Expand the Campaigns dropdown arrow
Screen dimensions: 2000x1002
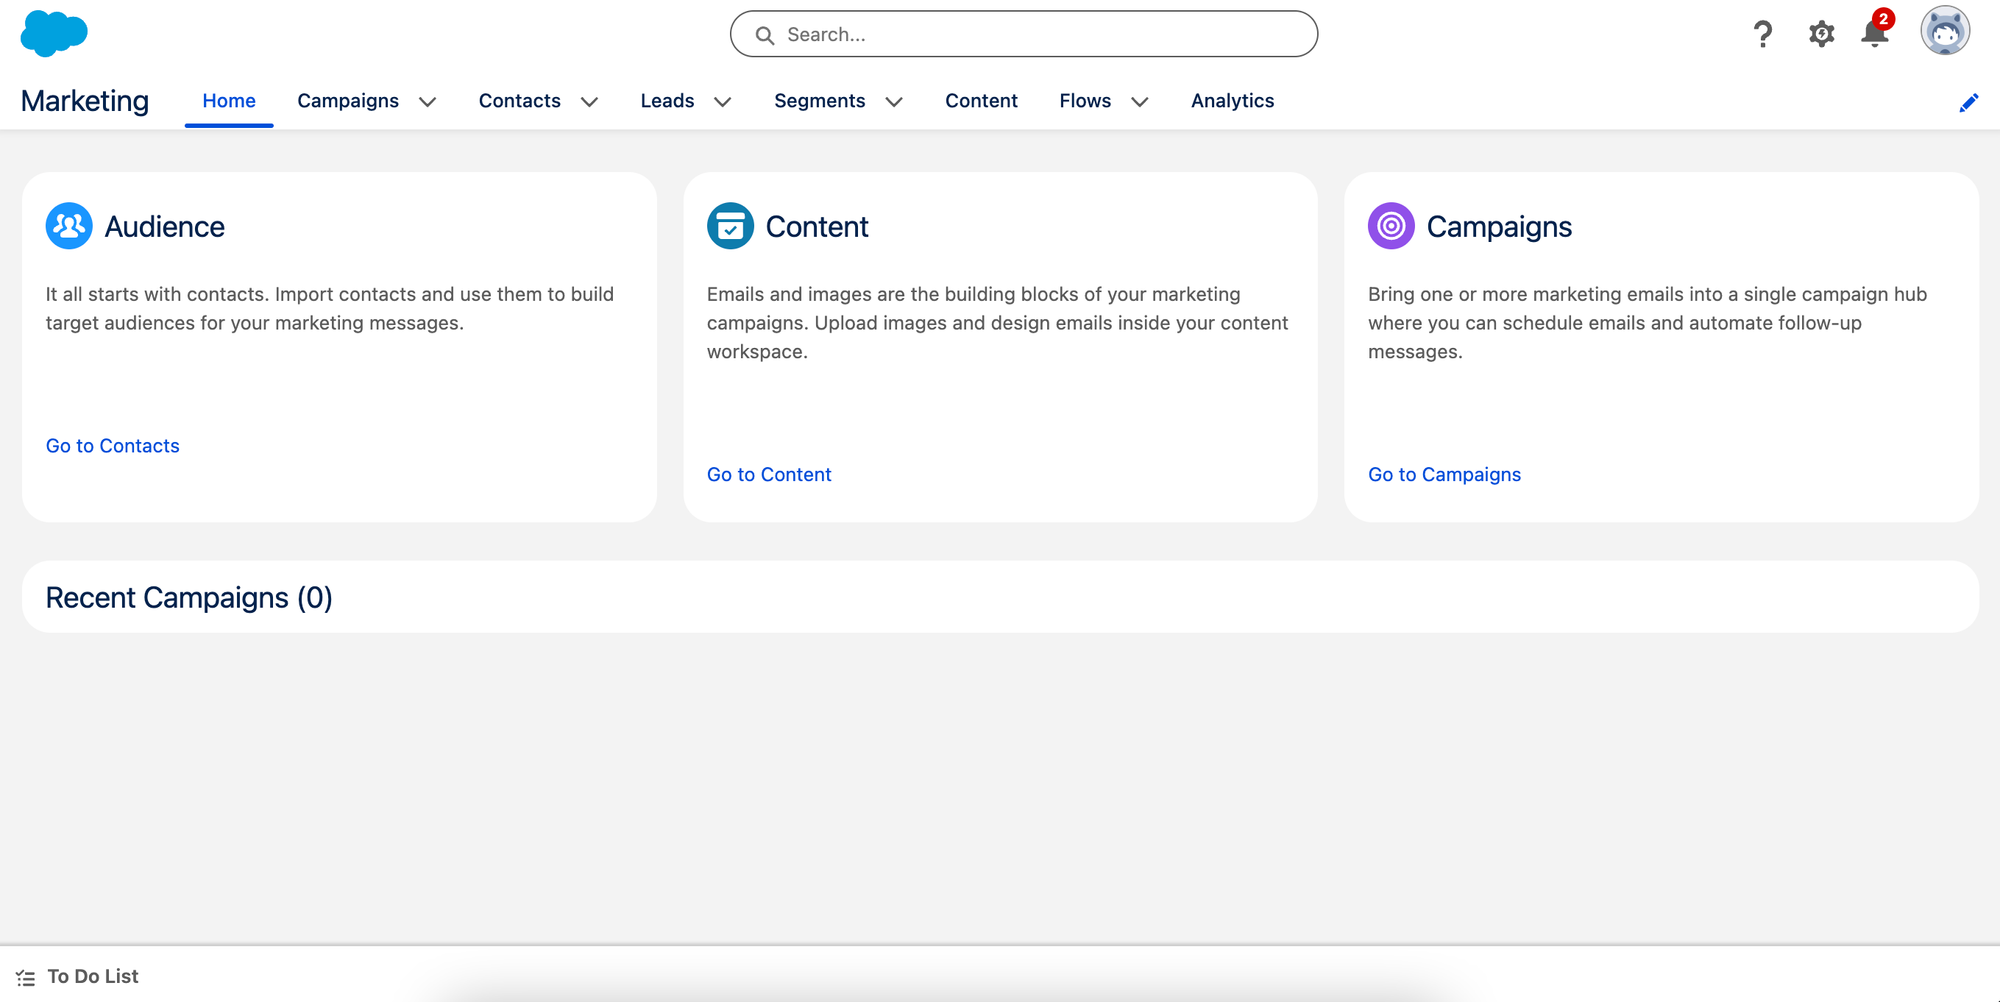click(x=428, y=102)
